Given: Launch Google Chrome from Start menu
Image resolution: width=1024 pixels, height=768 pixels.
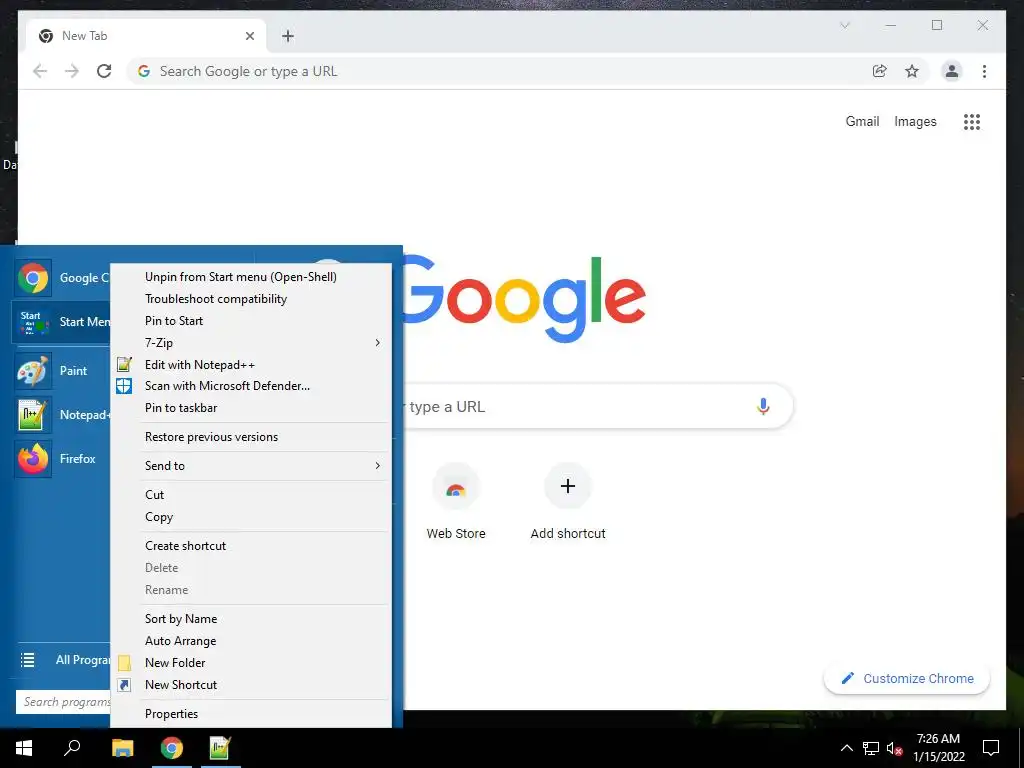Looking at the screenshot, I should [62, 278].
